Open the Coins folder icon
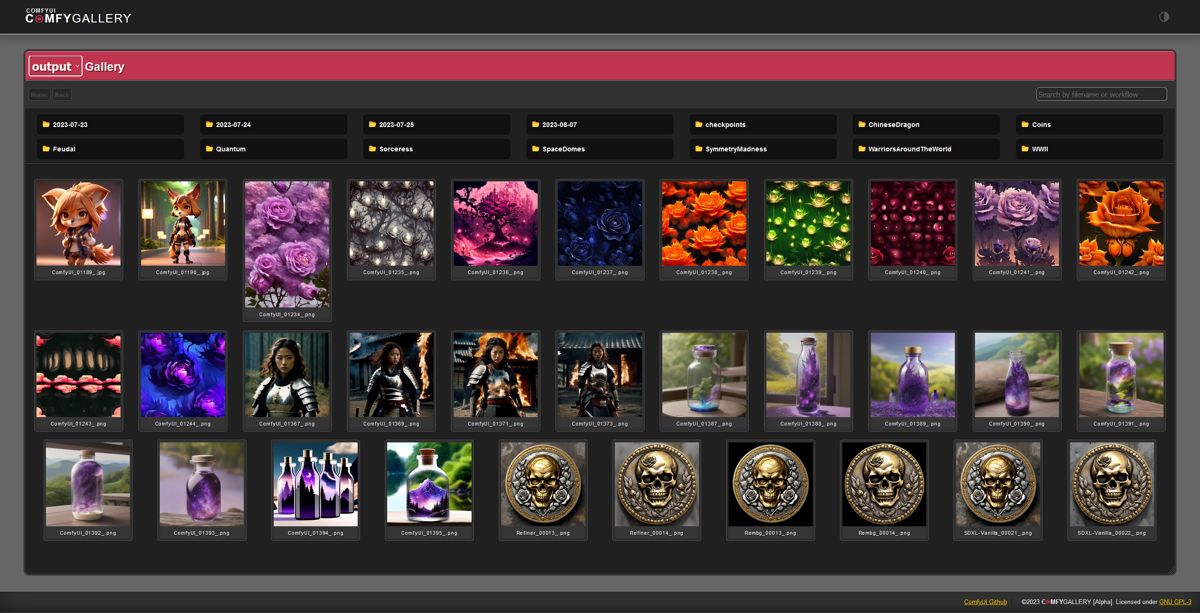Viewport: 1200px width, 613px height. pyautogui.click(x=1024, y=124)
